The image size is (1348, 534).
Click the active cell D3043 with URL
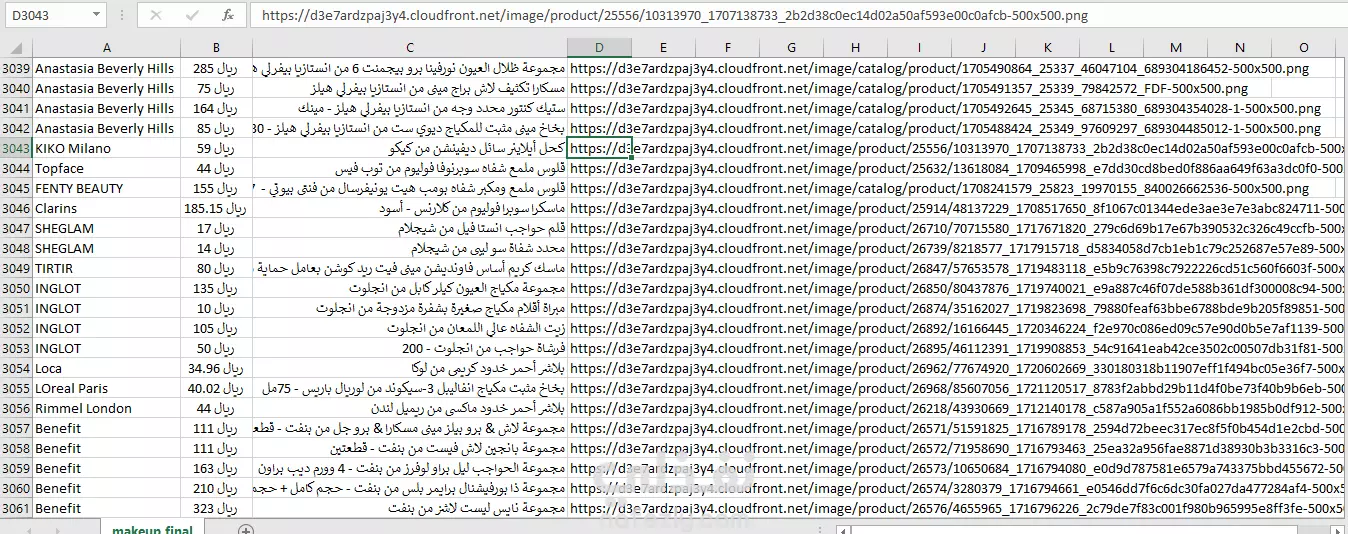pos(599,148)
